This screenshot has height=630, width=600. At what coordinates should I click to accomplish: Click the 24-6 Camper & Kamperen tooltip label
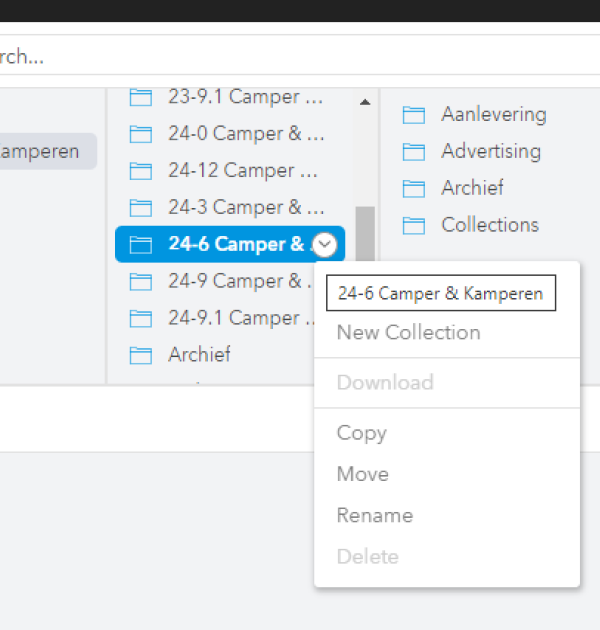440,294
